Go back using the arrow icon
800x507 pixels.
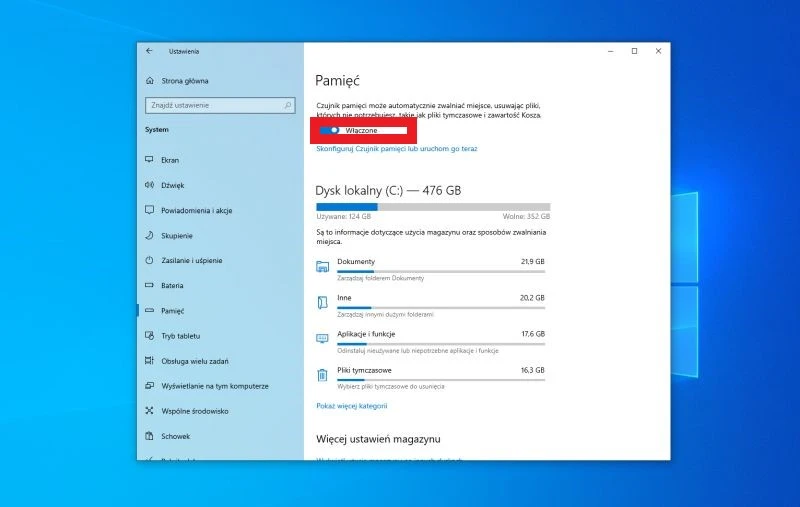(x=149, y=51)
